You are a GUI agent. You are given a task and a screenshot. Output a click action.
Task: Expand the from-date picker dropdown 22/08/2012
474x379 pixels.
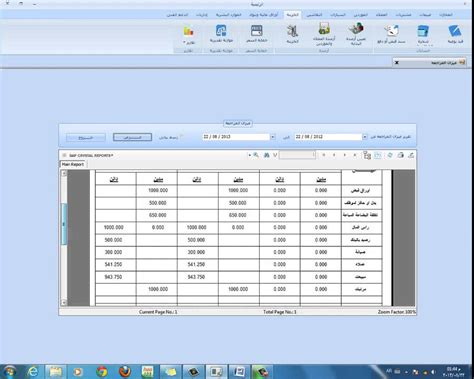point(365,137)
